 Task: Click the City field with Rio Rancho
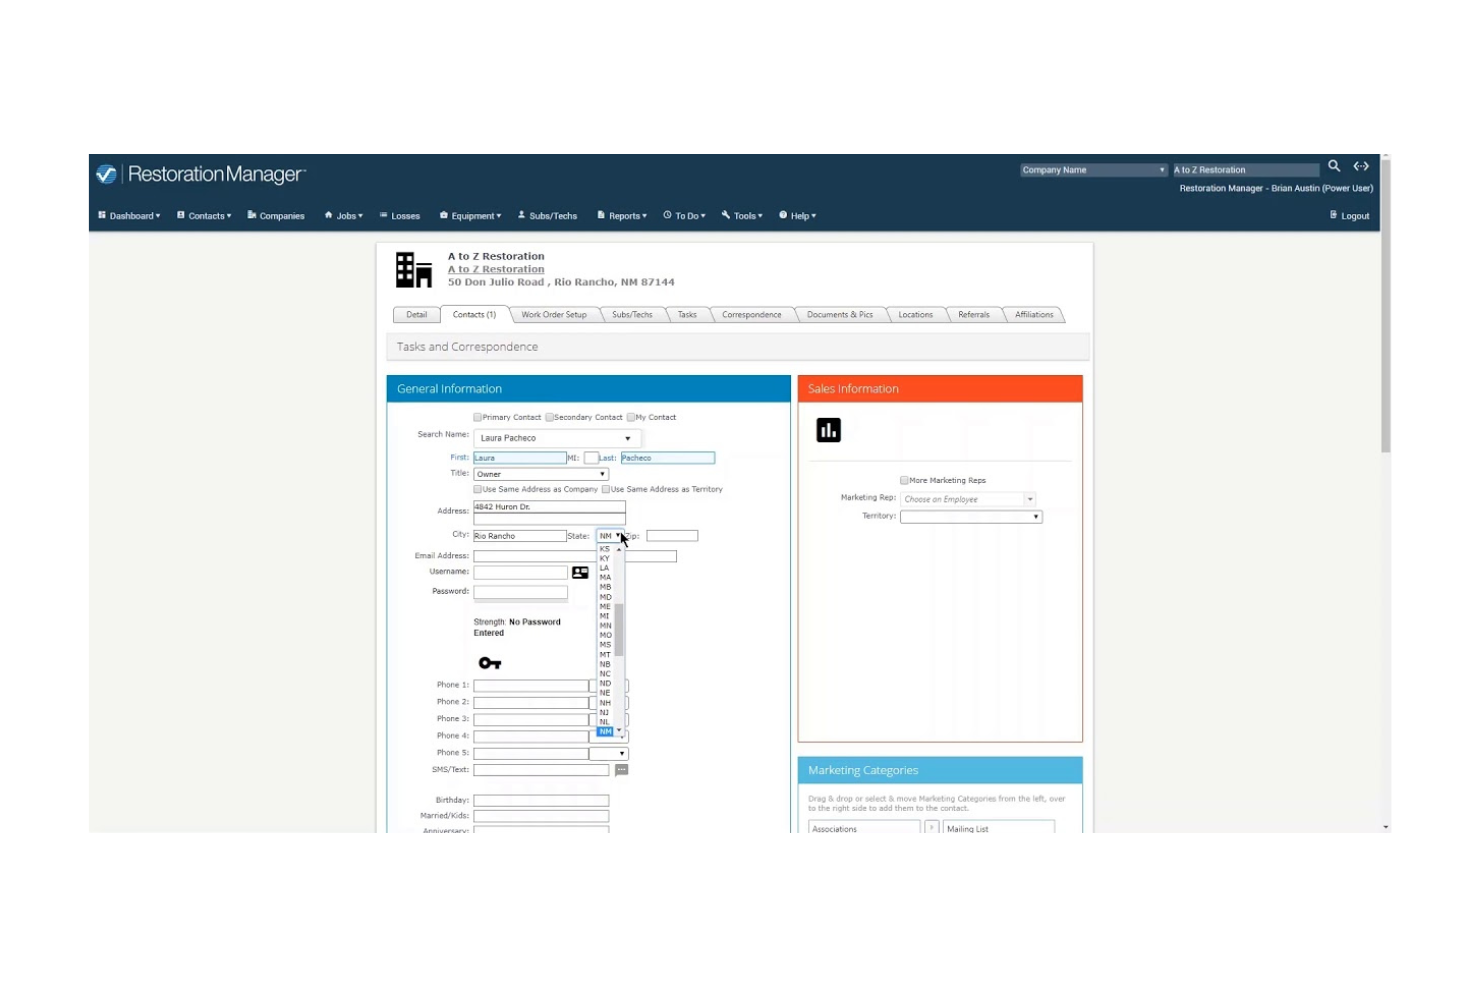(x=520, y=536)
